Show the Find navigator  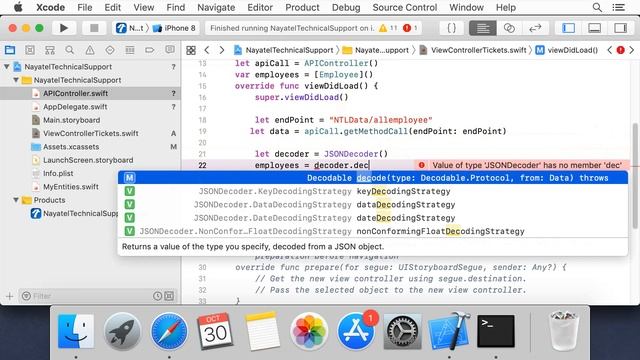click(x=70, y=50)
